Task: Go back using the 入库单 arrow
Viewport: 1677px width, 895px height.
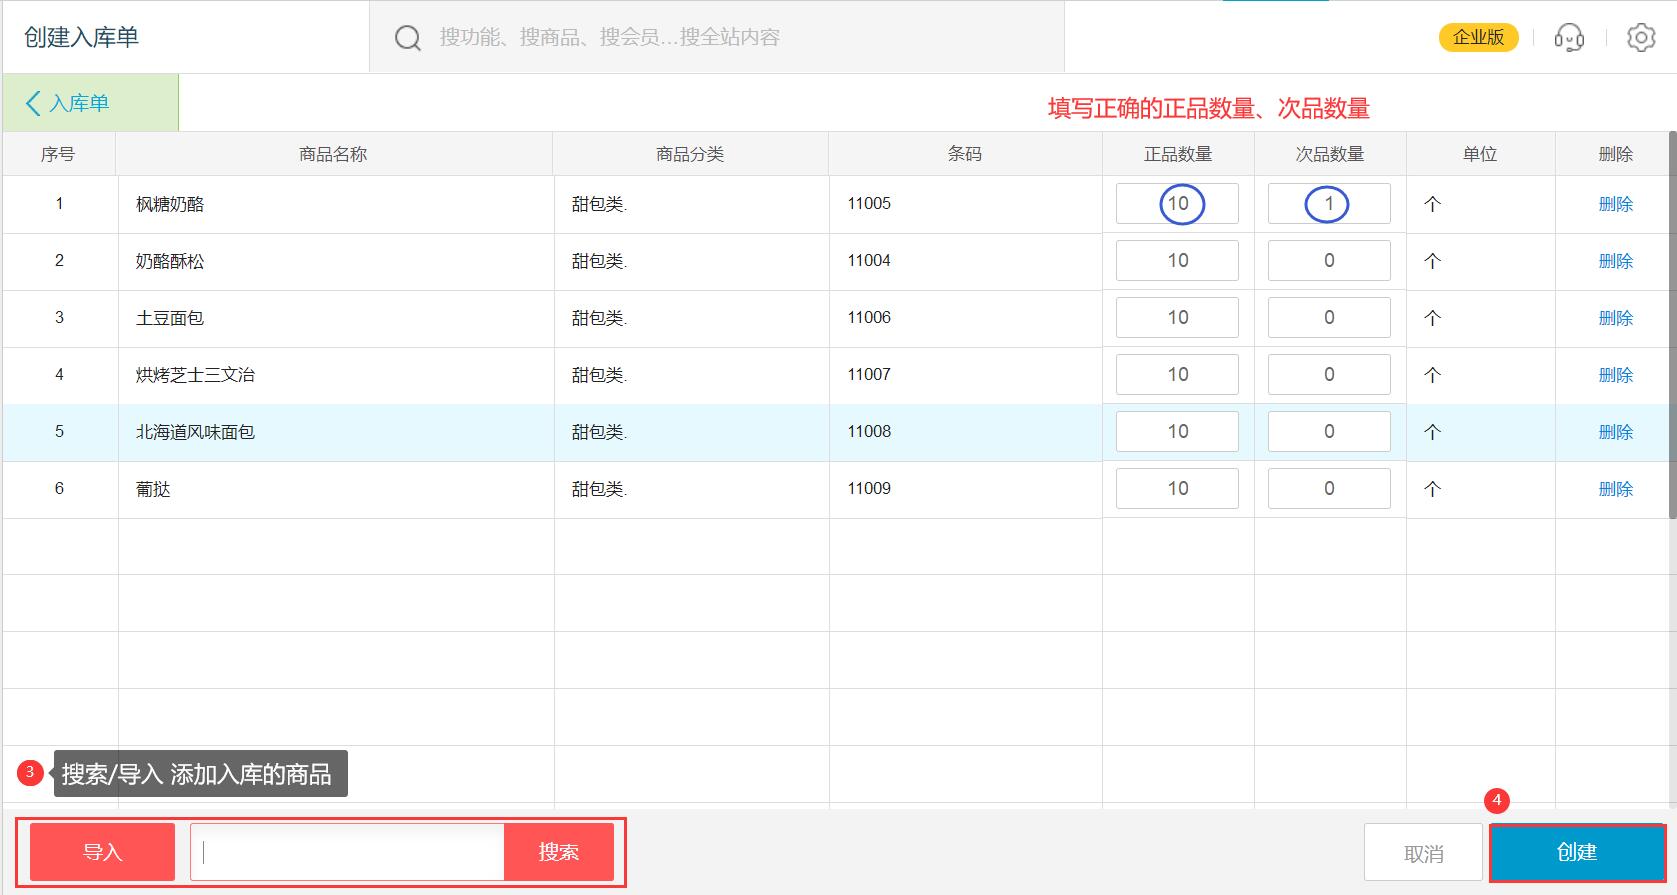Action: (x=68, y=103)
